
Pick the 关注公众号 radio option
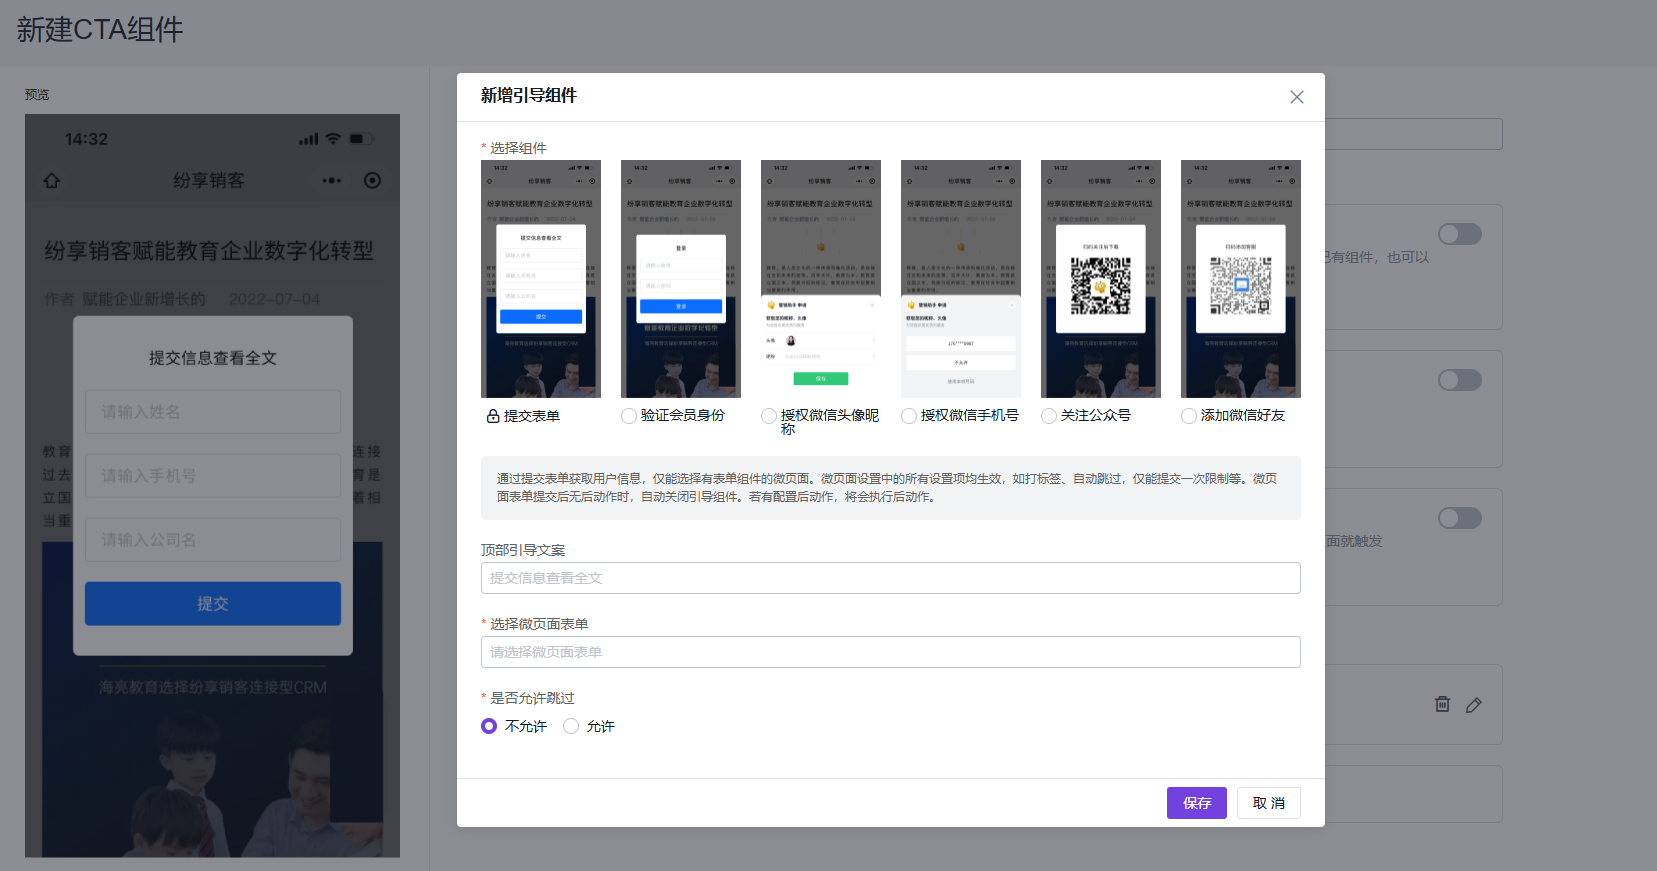tap(1049, 416)
